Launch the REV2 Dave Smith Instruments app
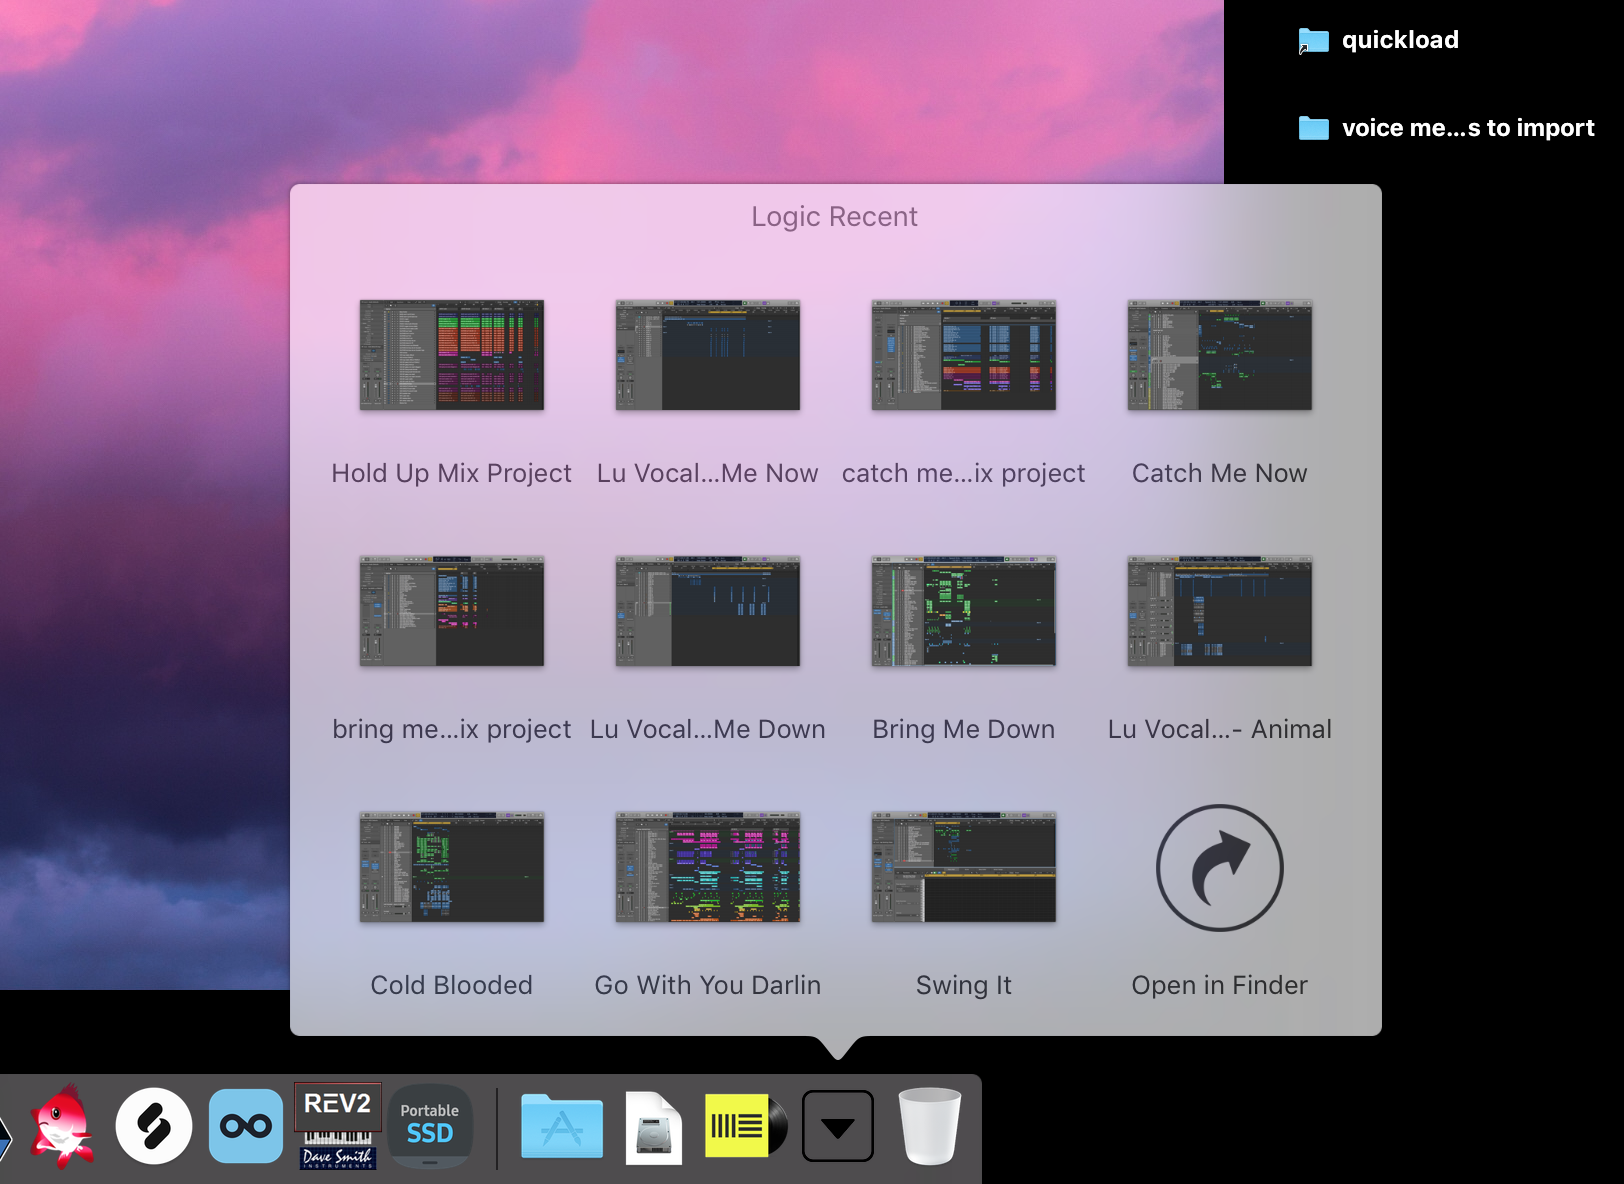This screenshot has width=1624, height=1184. click(338, 1126)
